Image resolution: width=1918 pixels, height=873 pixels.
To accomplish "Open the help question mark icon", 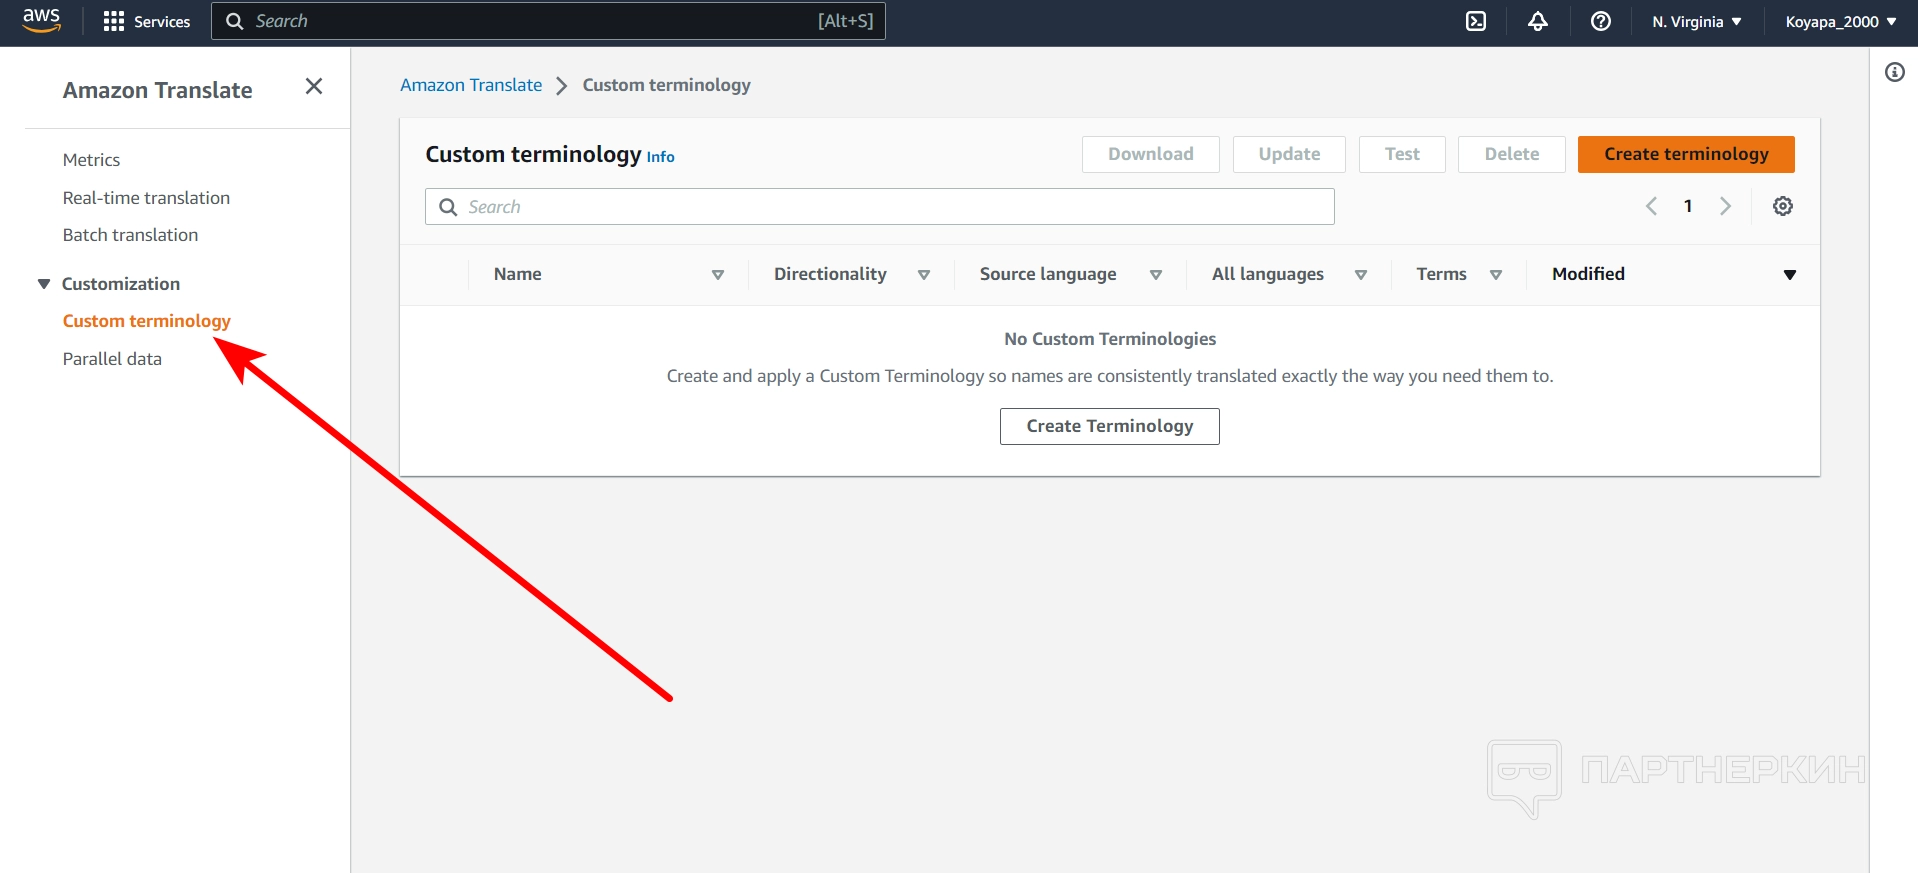I will 1600,21.
